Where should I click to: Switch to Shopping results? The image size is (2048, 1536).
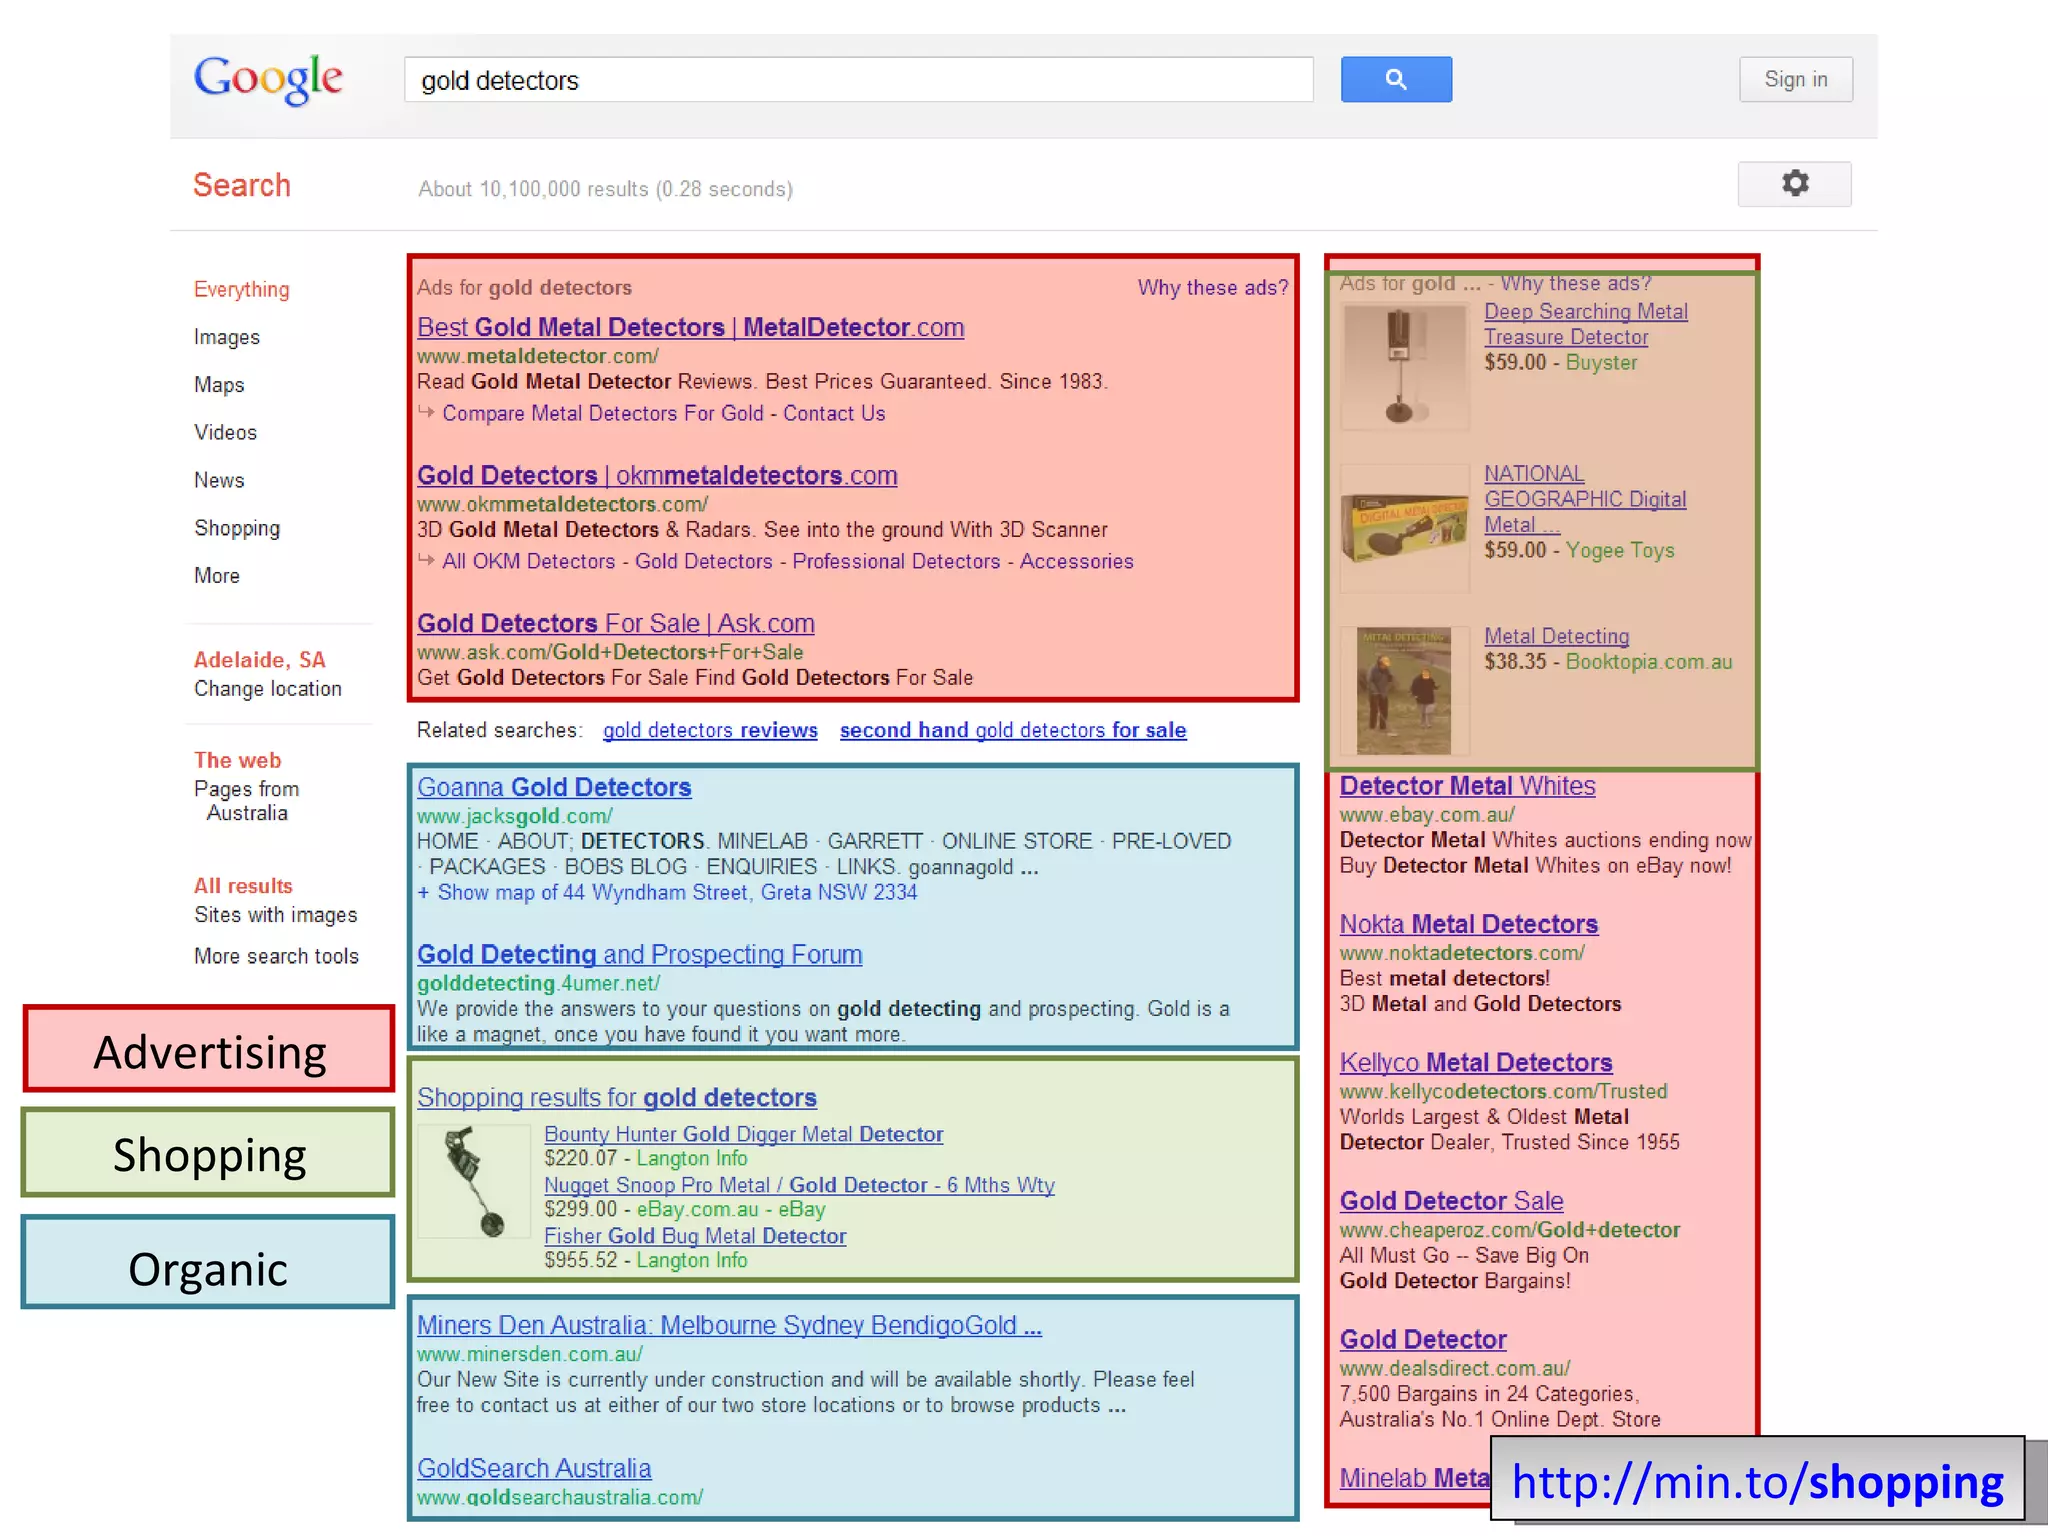[x=237, y=528]
